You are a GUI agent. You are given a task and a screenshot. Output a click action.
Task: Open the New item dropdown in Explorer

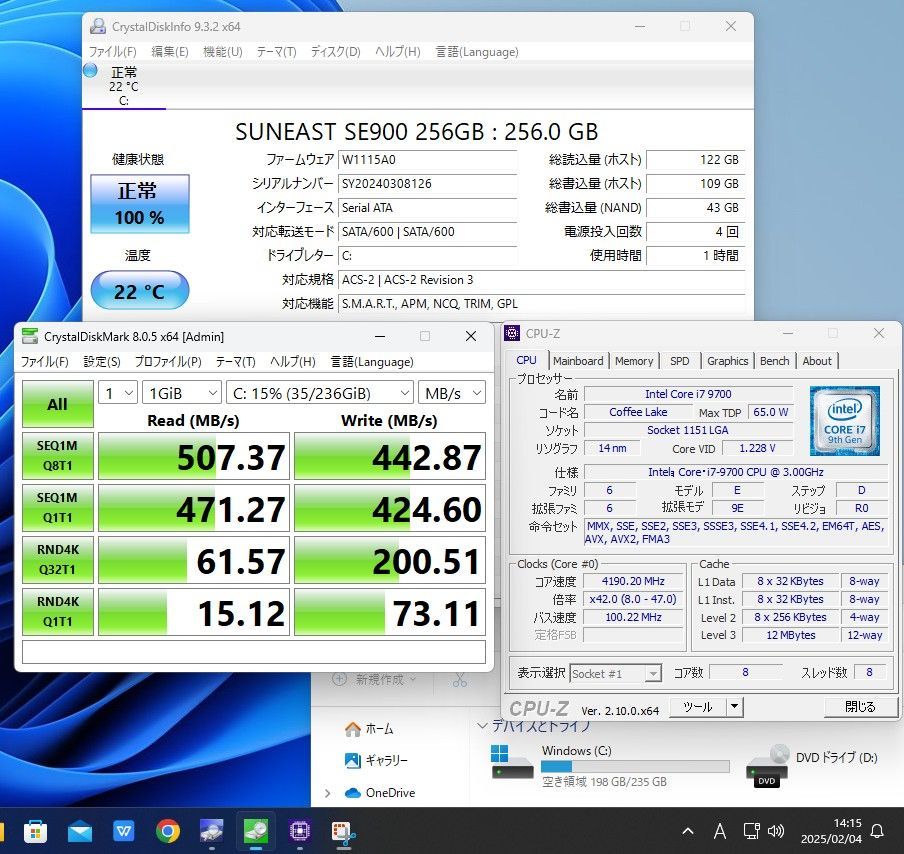coord(375,679)
